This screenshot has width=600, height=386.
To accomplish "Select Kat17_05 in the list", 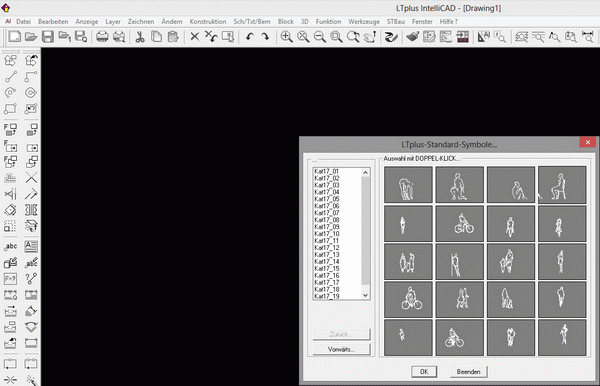I will (326, 199).
